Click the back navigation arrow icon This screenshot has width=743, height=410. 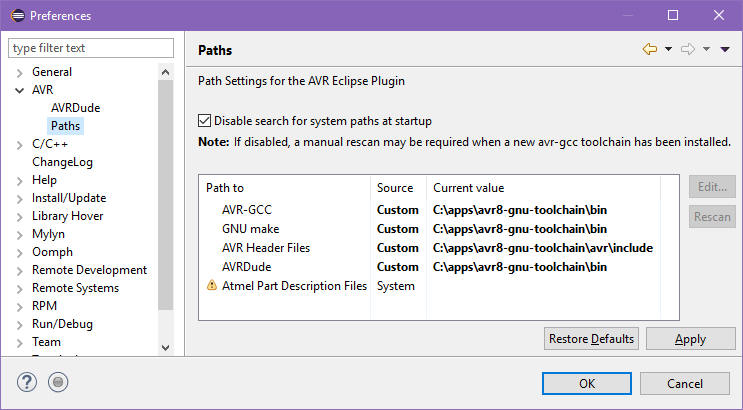click(x=650, y=49)
